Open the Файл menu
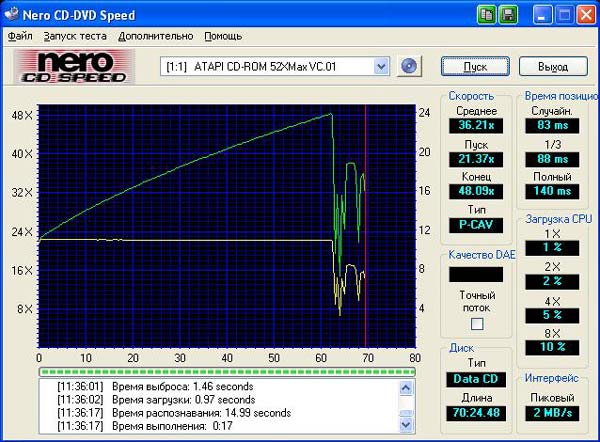Screen dimensions: 600x442 (20, 36)
